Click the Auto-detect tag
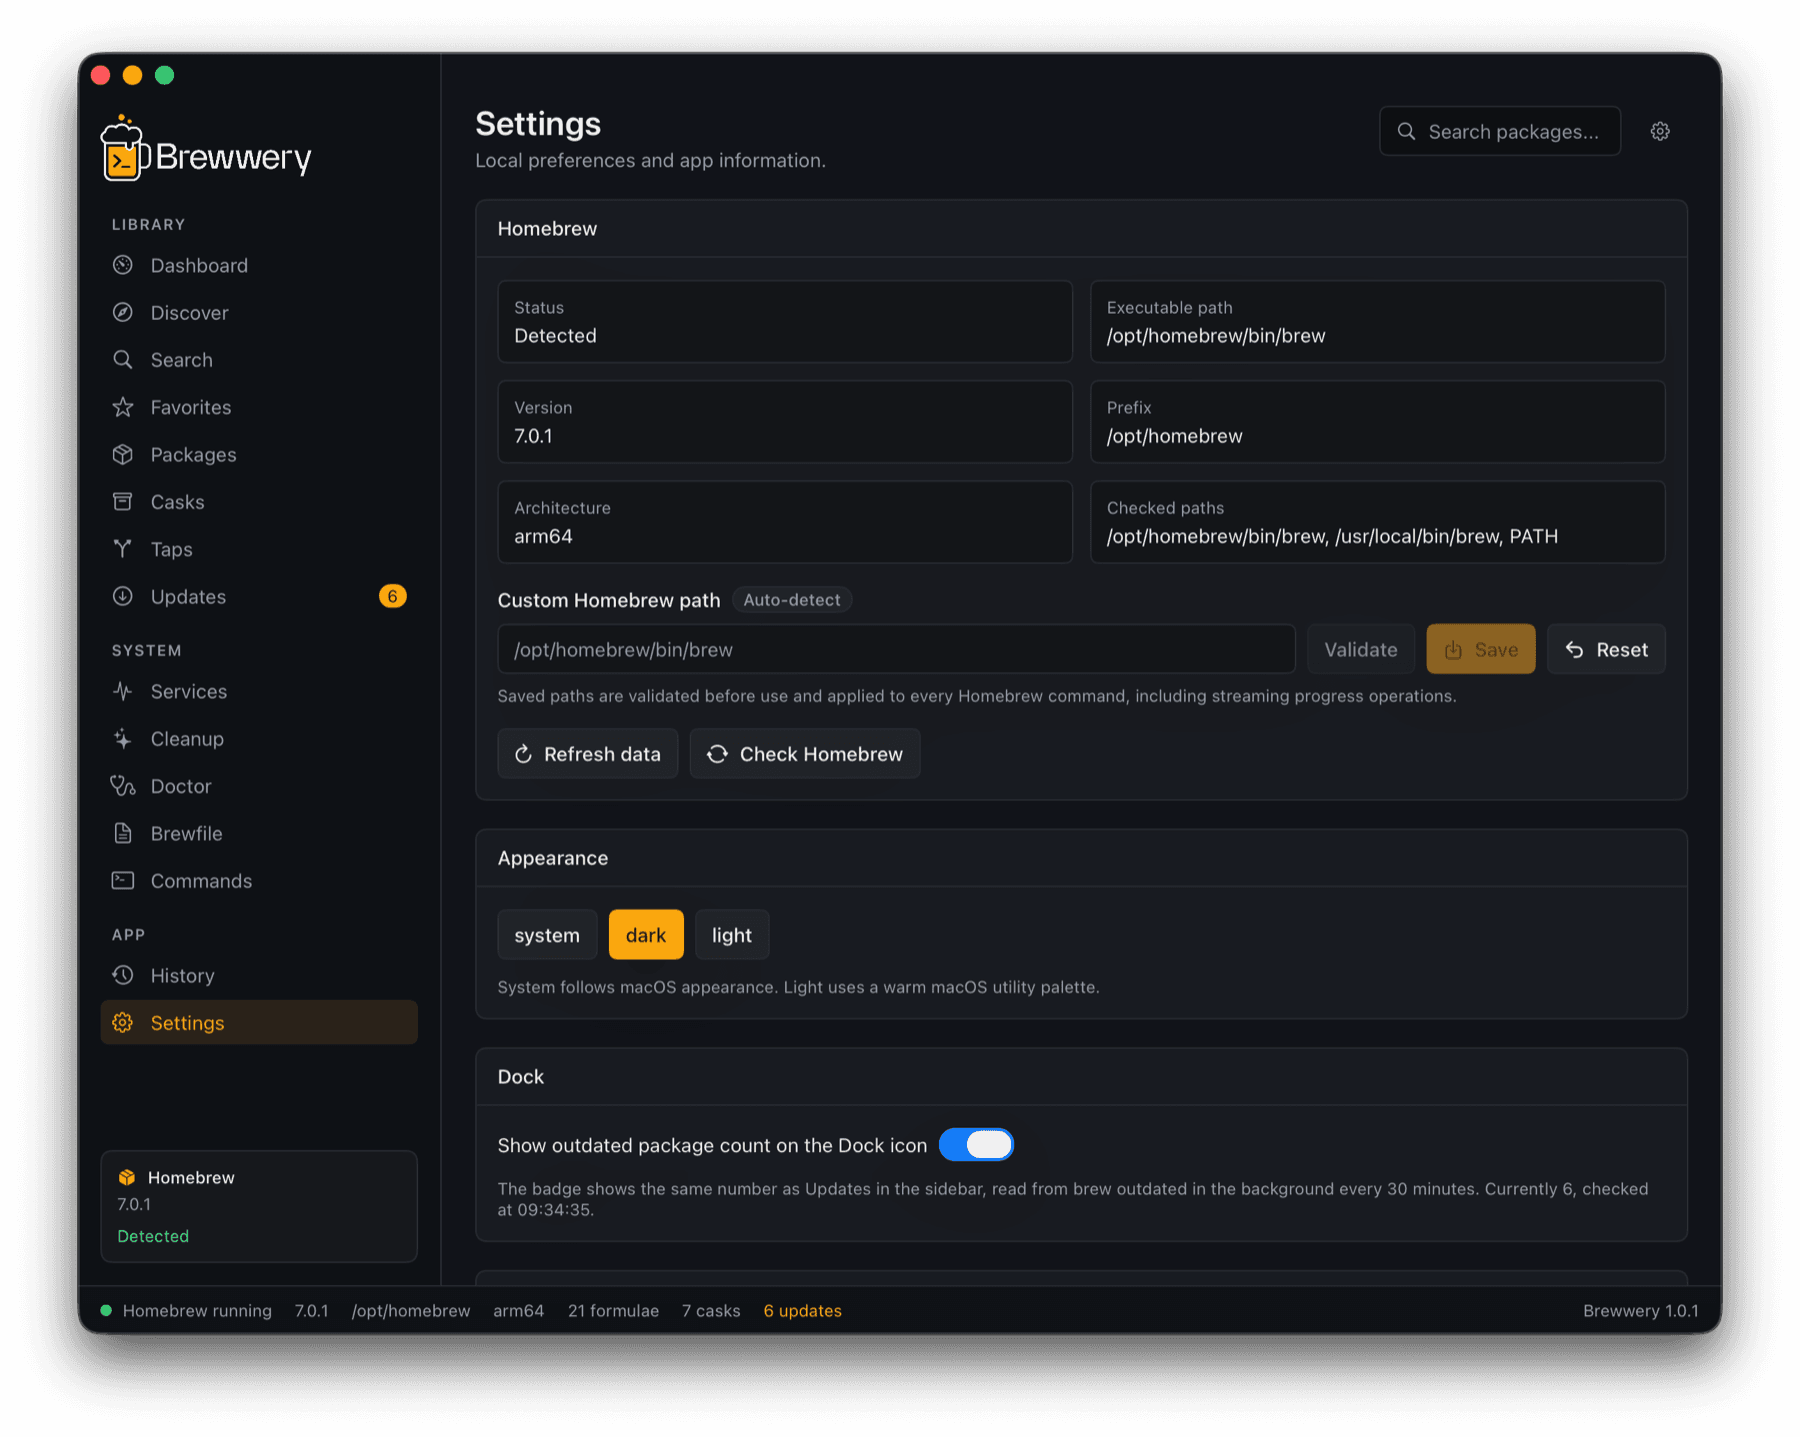 792,599
